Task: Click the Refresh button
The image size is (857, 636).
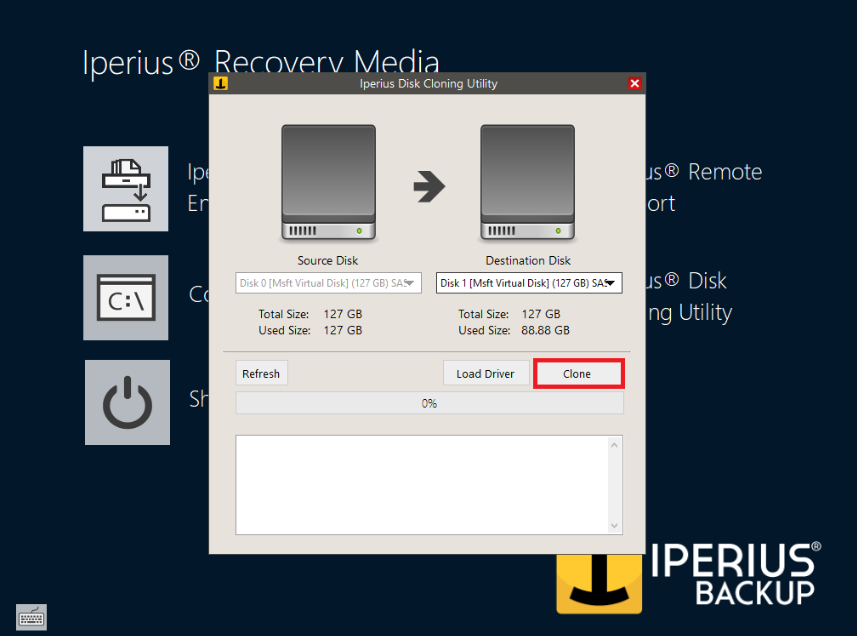Action: (x=260, y=373)
